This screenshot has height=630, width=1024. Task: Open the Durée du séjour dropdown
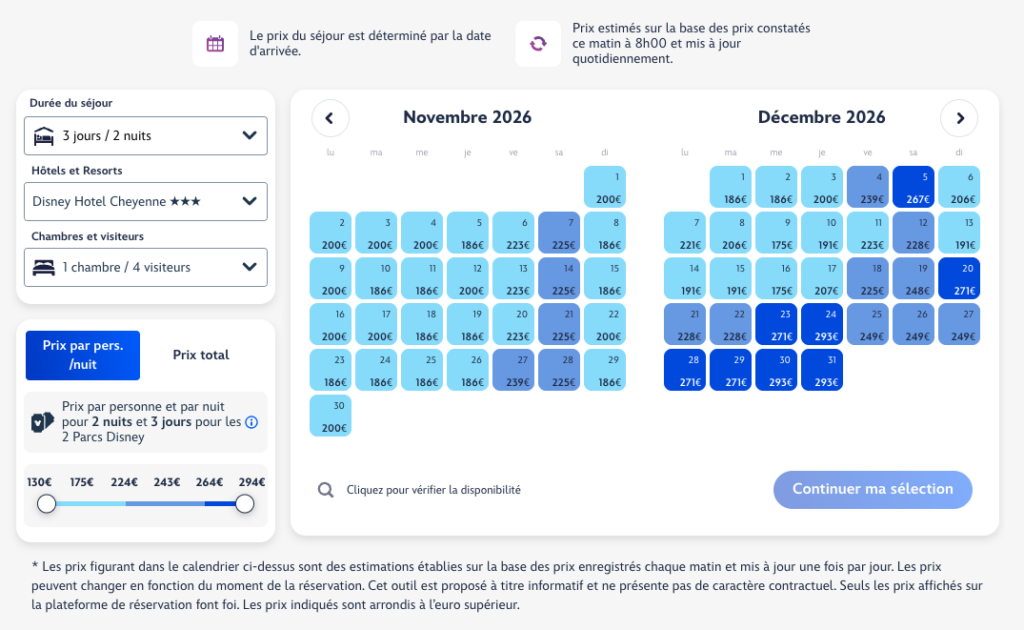point(146,136)
